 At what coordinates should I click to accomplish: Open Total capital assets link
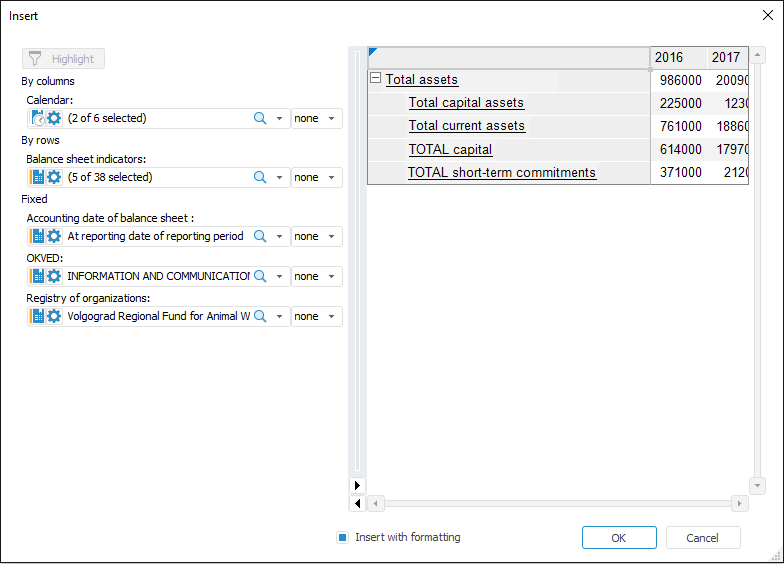click(x=466, y=103)
